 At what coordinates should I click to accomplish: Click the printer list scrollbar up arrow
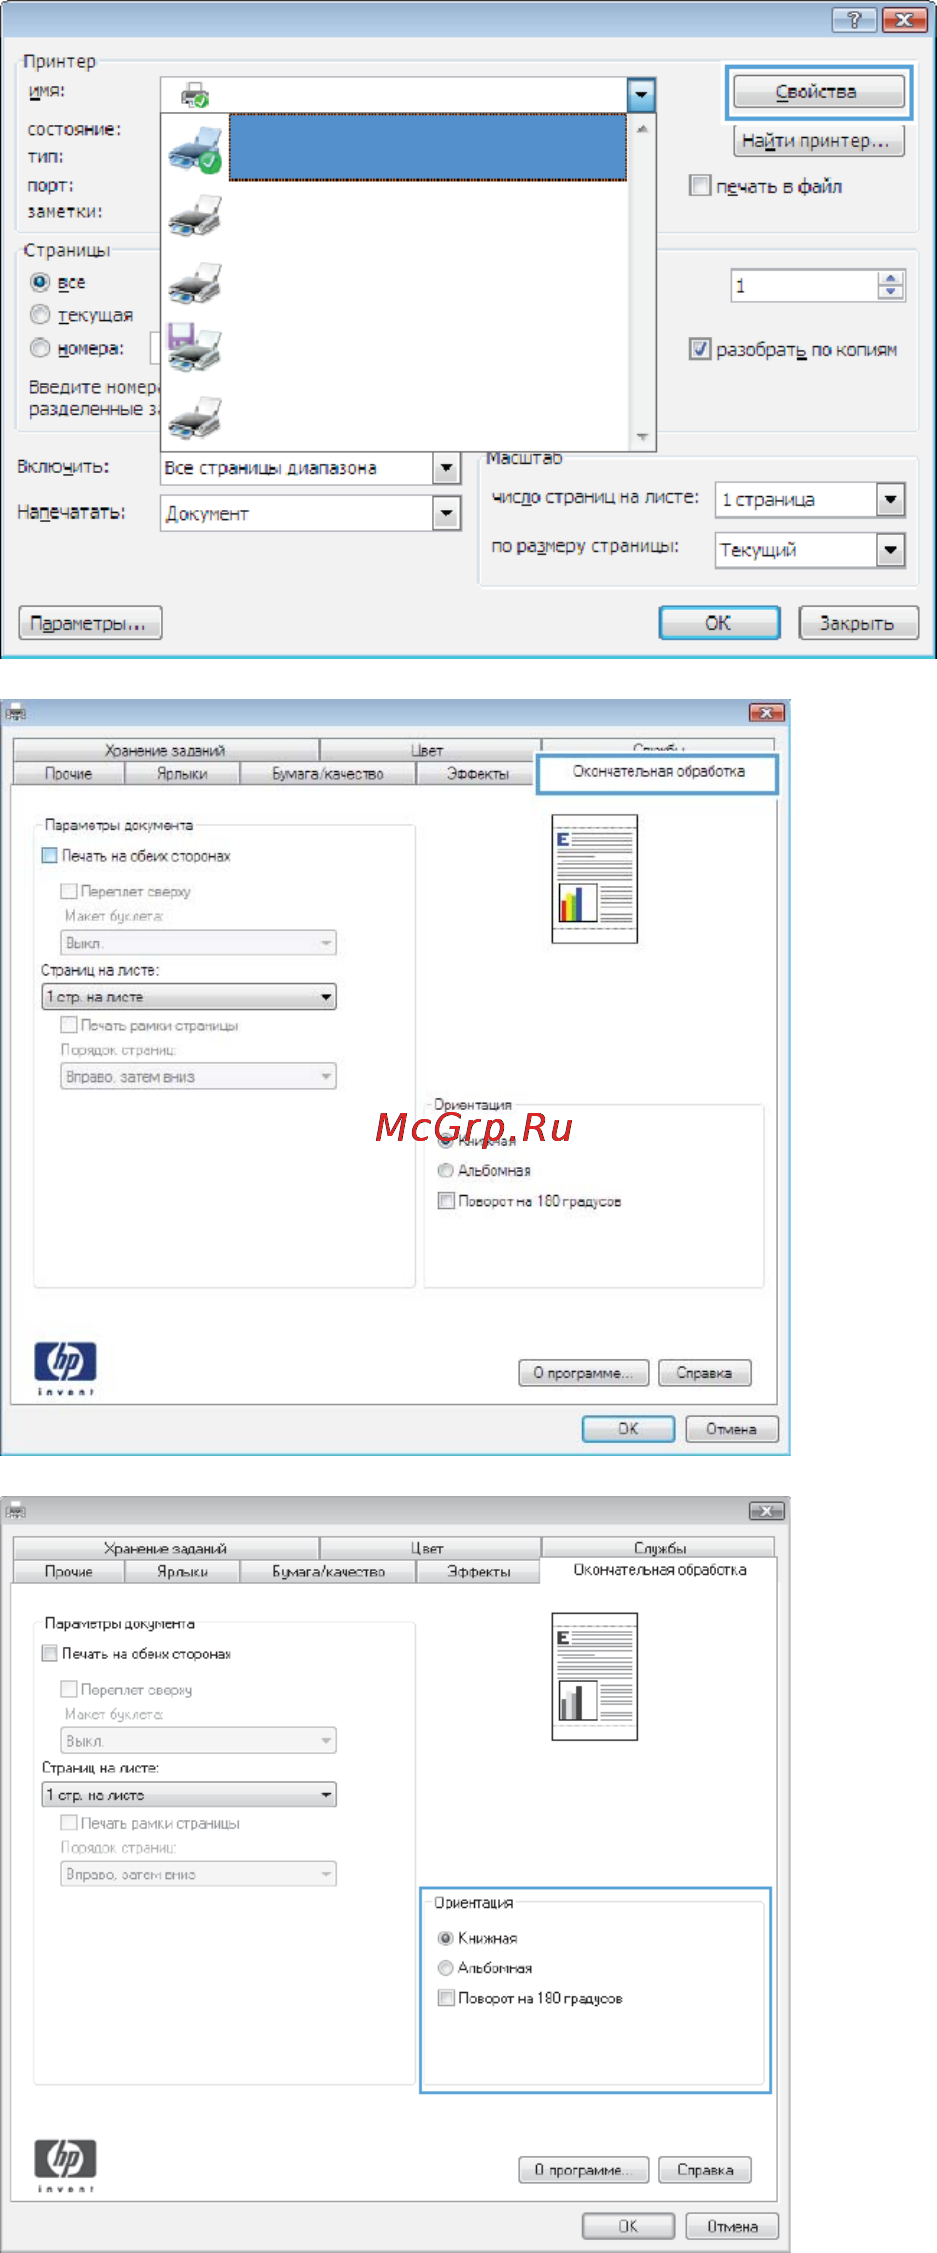tap(642, 129)
